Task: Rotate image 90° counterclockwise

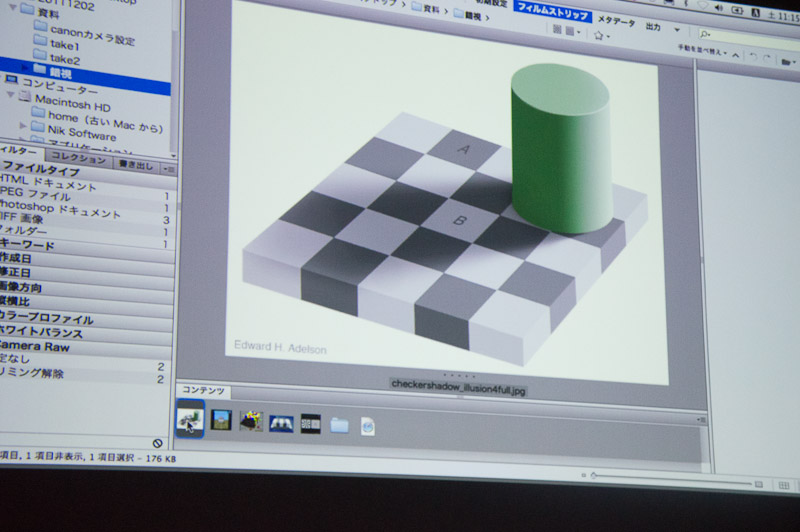Action: pyautogui.click(x=754, y=57)
